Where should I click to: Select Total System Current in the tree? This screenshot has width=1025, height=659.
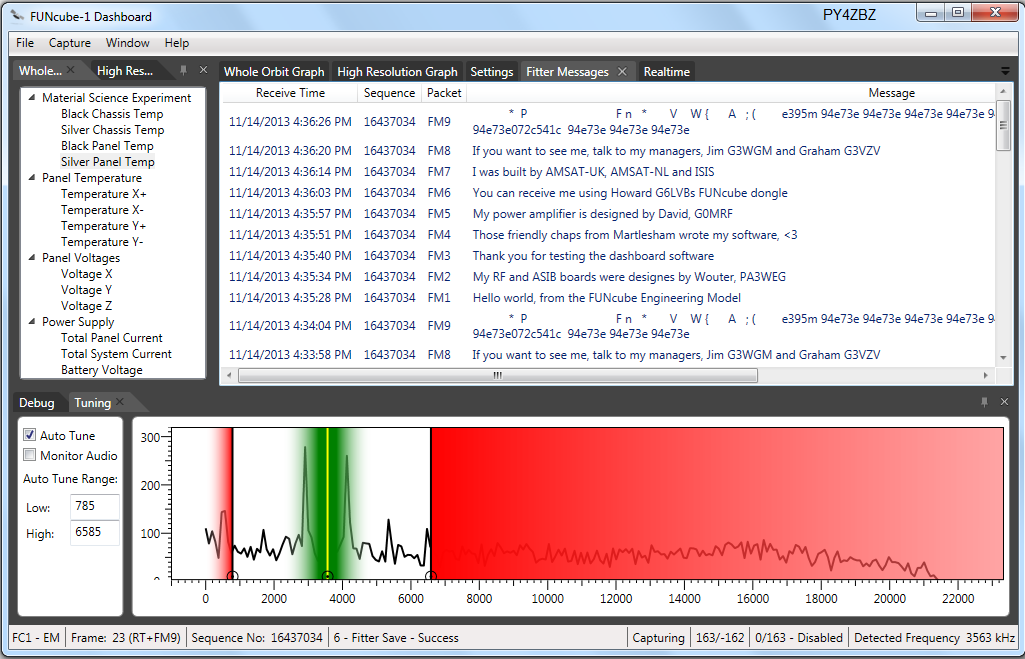116,354
